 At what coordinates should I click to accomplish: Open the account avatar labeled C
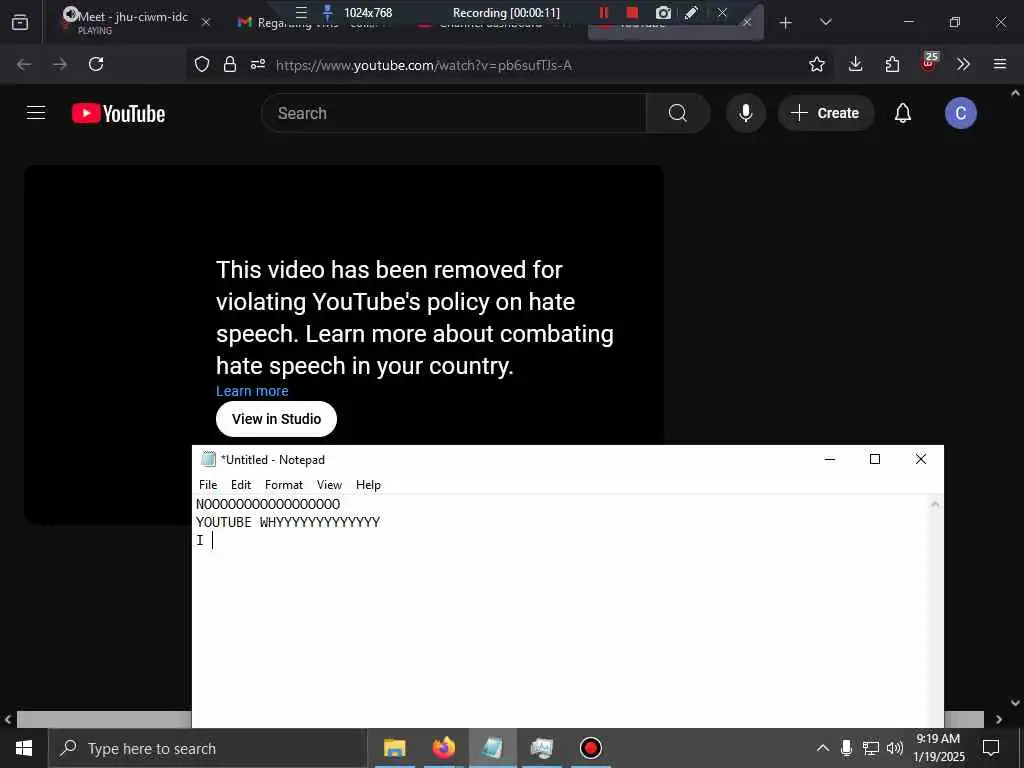pyautogui.click(x=960, y=113)
